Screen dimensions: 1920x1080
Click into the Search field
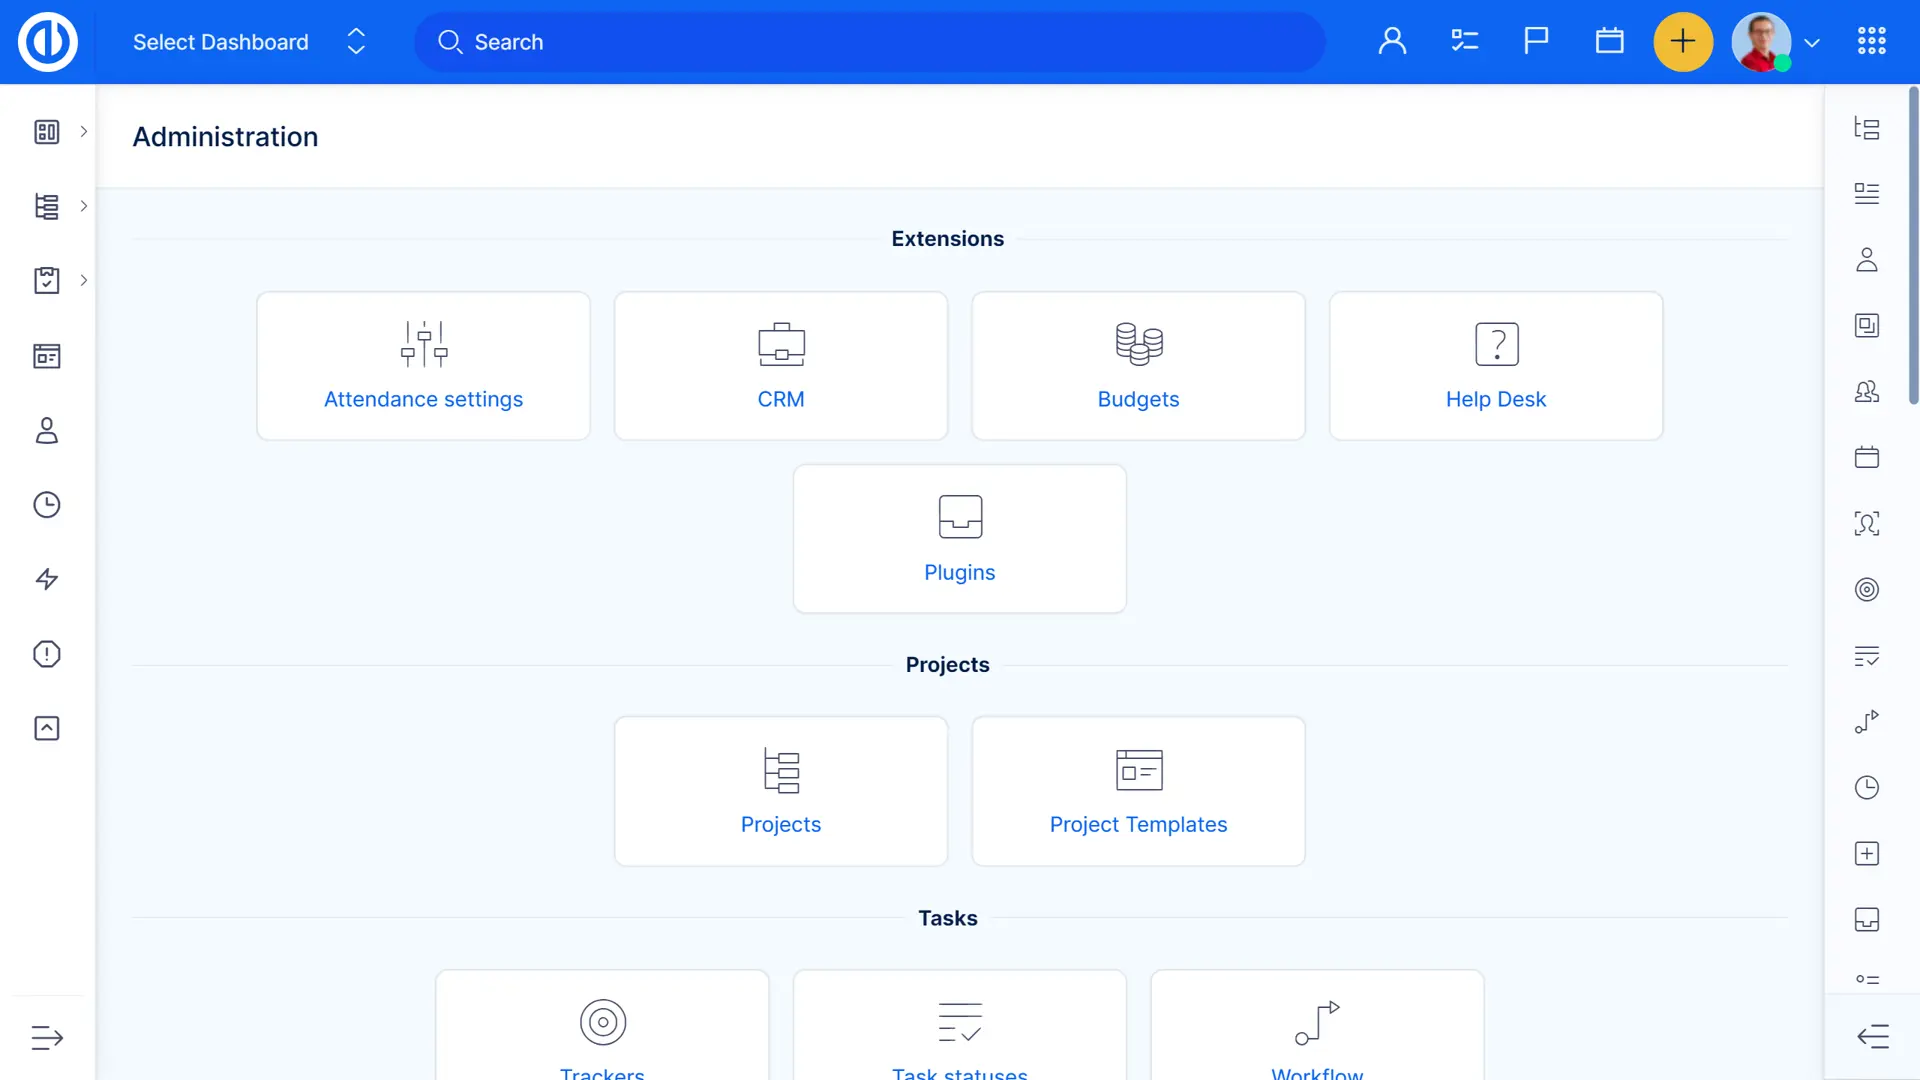pyautogui.click(x=870, y=42)
